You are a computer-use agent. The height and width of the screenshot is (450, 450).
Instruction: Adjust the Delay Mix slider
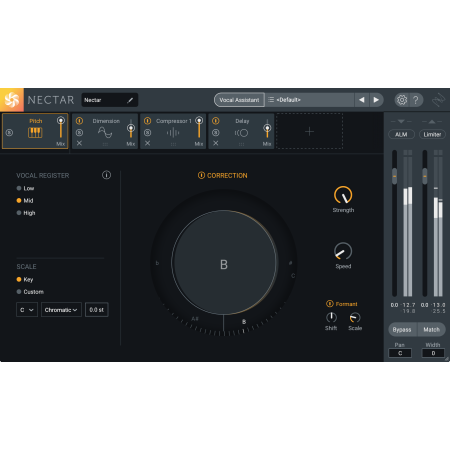267,128
